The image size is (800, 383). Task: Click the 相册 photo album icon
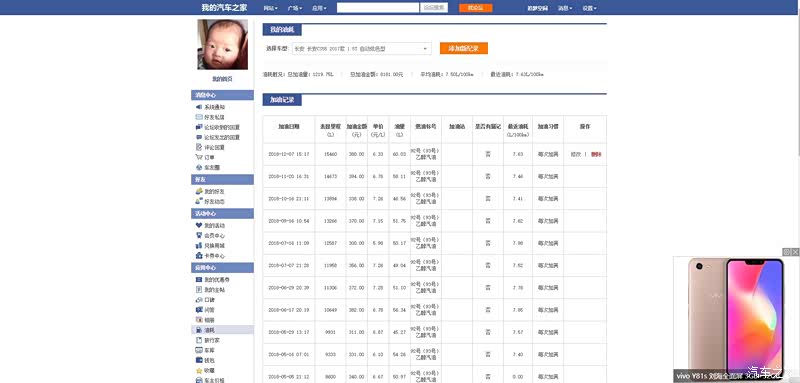pos(199,320)
